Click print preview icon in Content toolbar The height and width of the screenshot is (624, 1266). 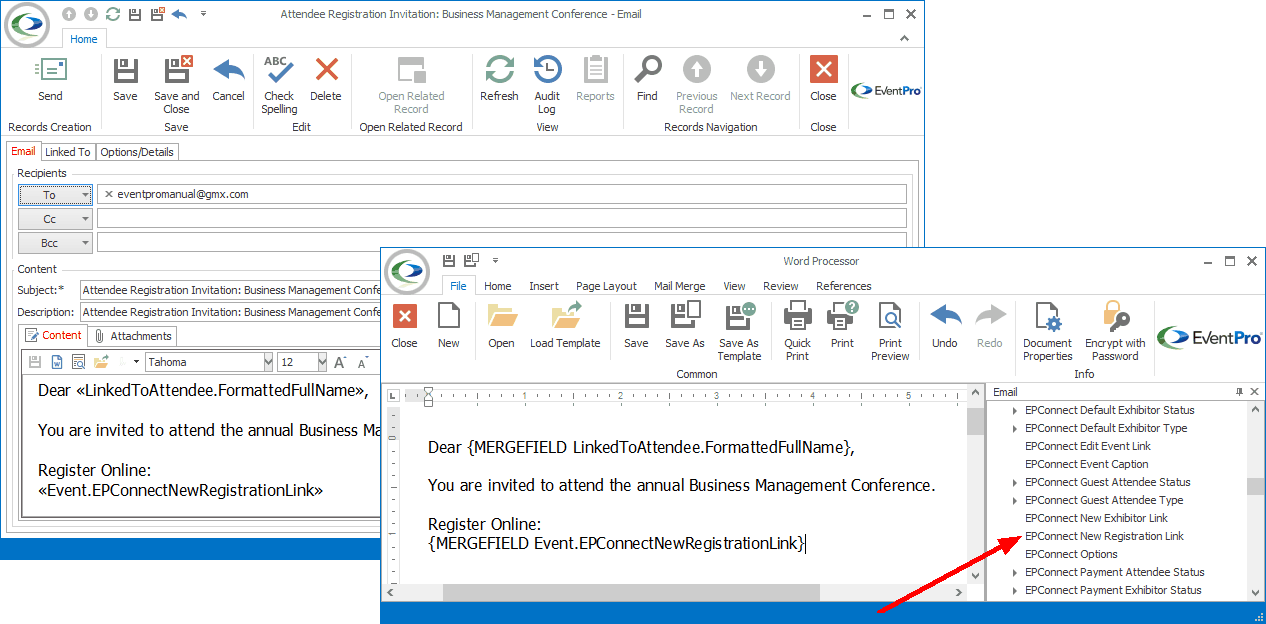(78, 362)
